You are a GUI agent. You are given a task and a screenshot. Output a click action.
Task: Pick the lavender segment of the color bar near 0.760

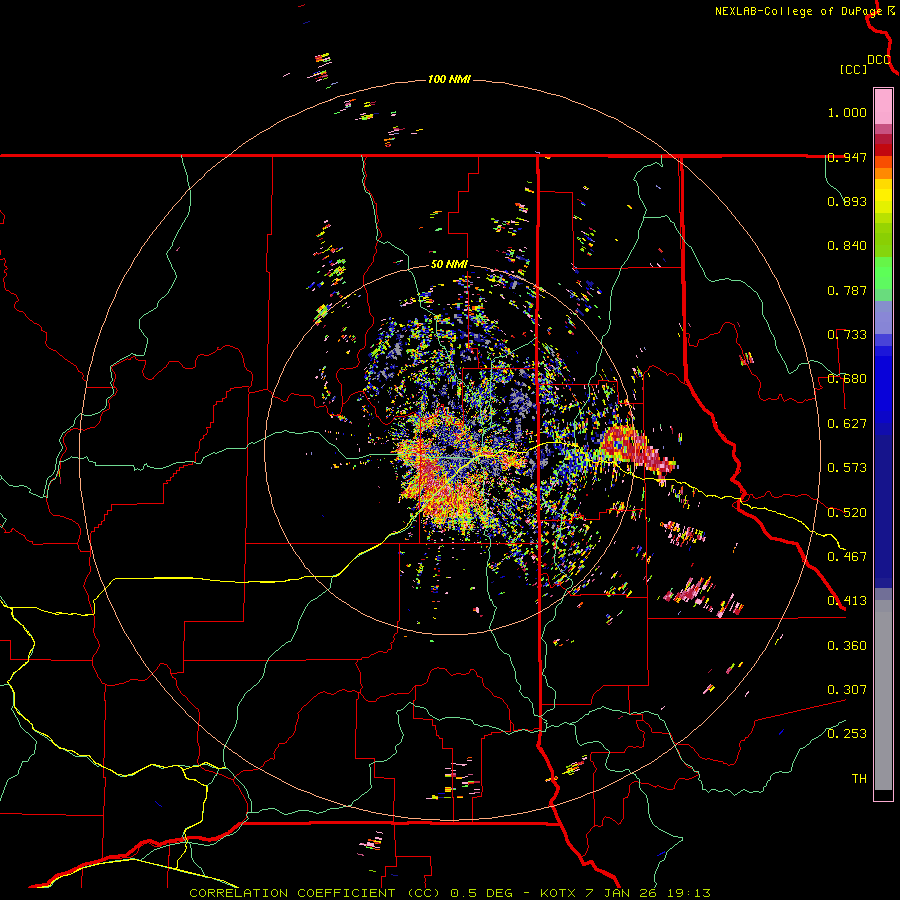pos(883,317)
